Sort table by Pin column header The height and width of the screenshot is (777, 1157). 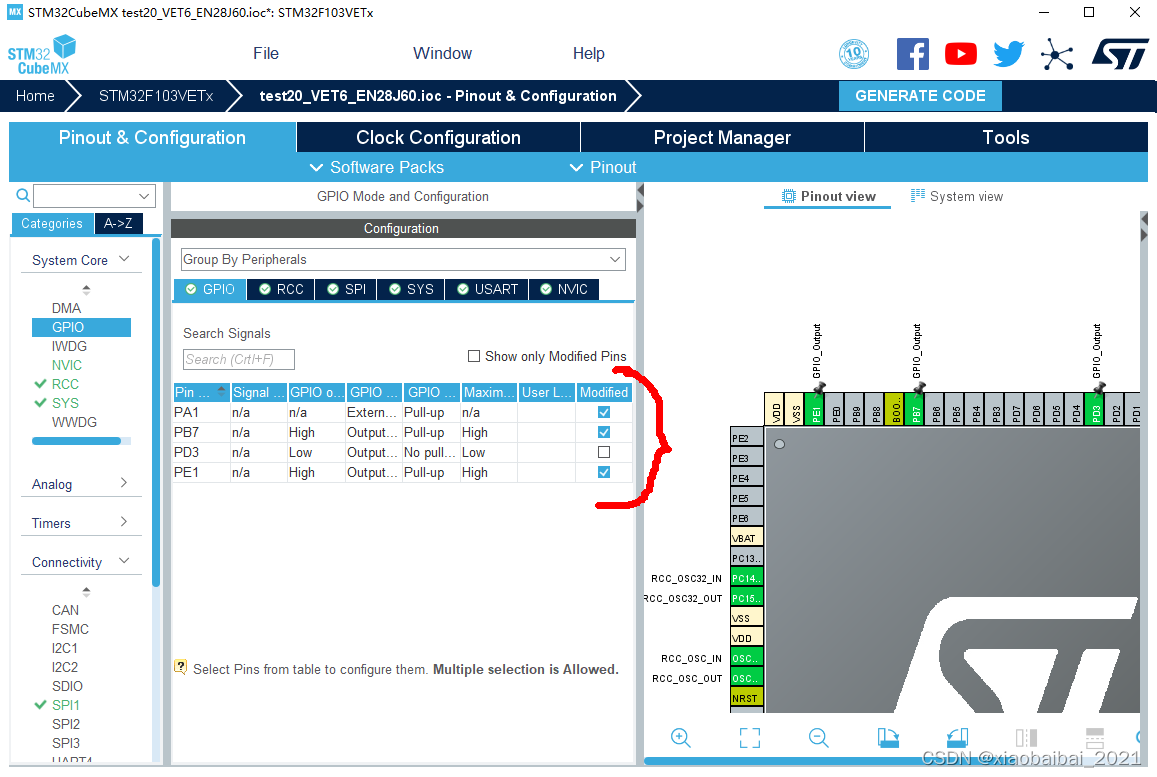click(201, 393)
